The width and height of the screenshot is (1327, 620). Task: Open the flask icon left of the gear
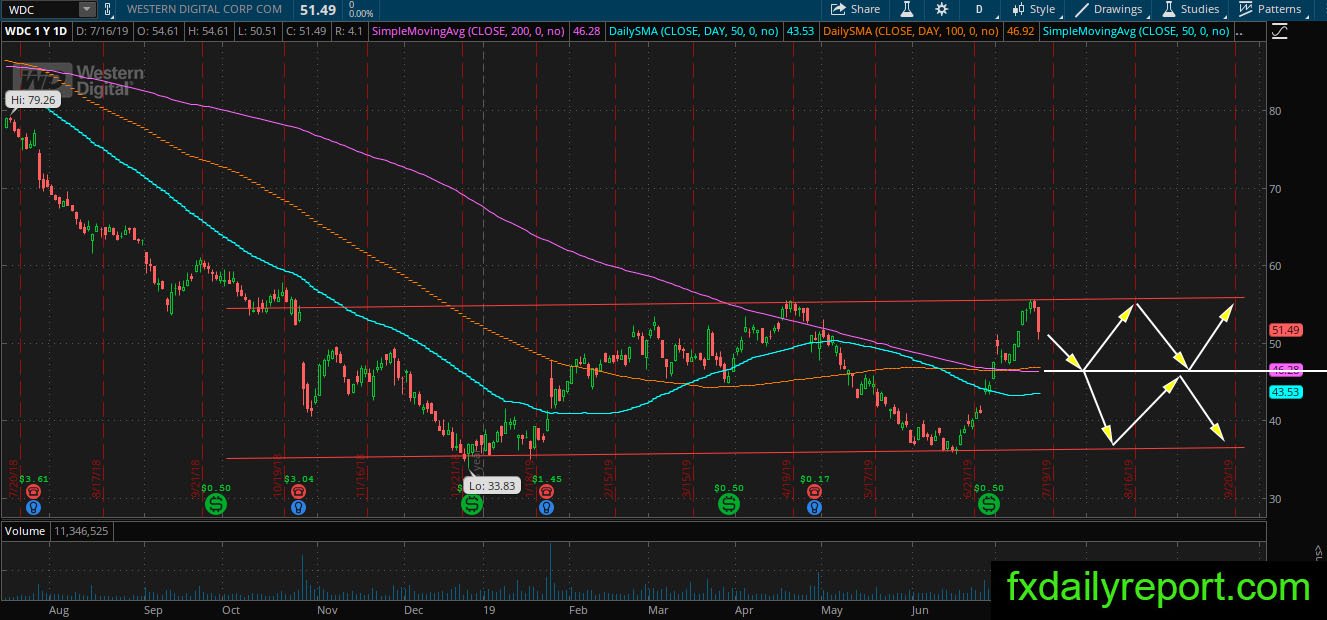(x=907, y=9)
